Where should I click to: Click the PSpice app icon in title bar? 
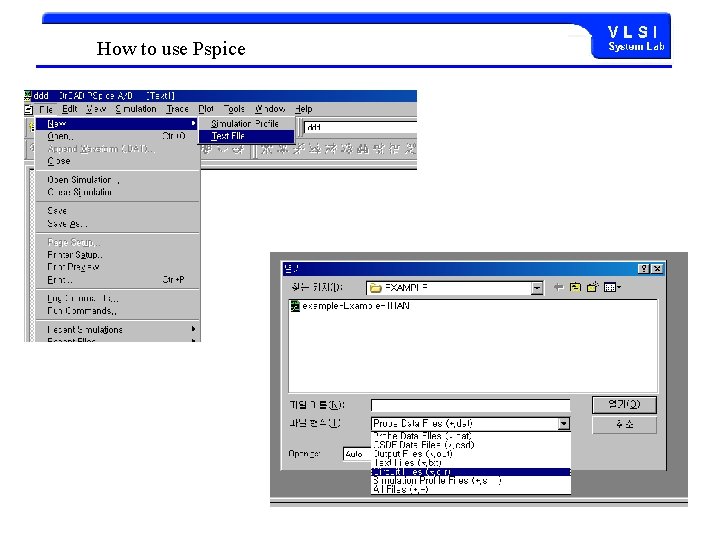[28, 96]
